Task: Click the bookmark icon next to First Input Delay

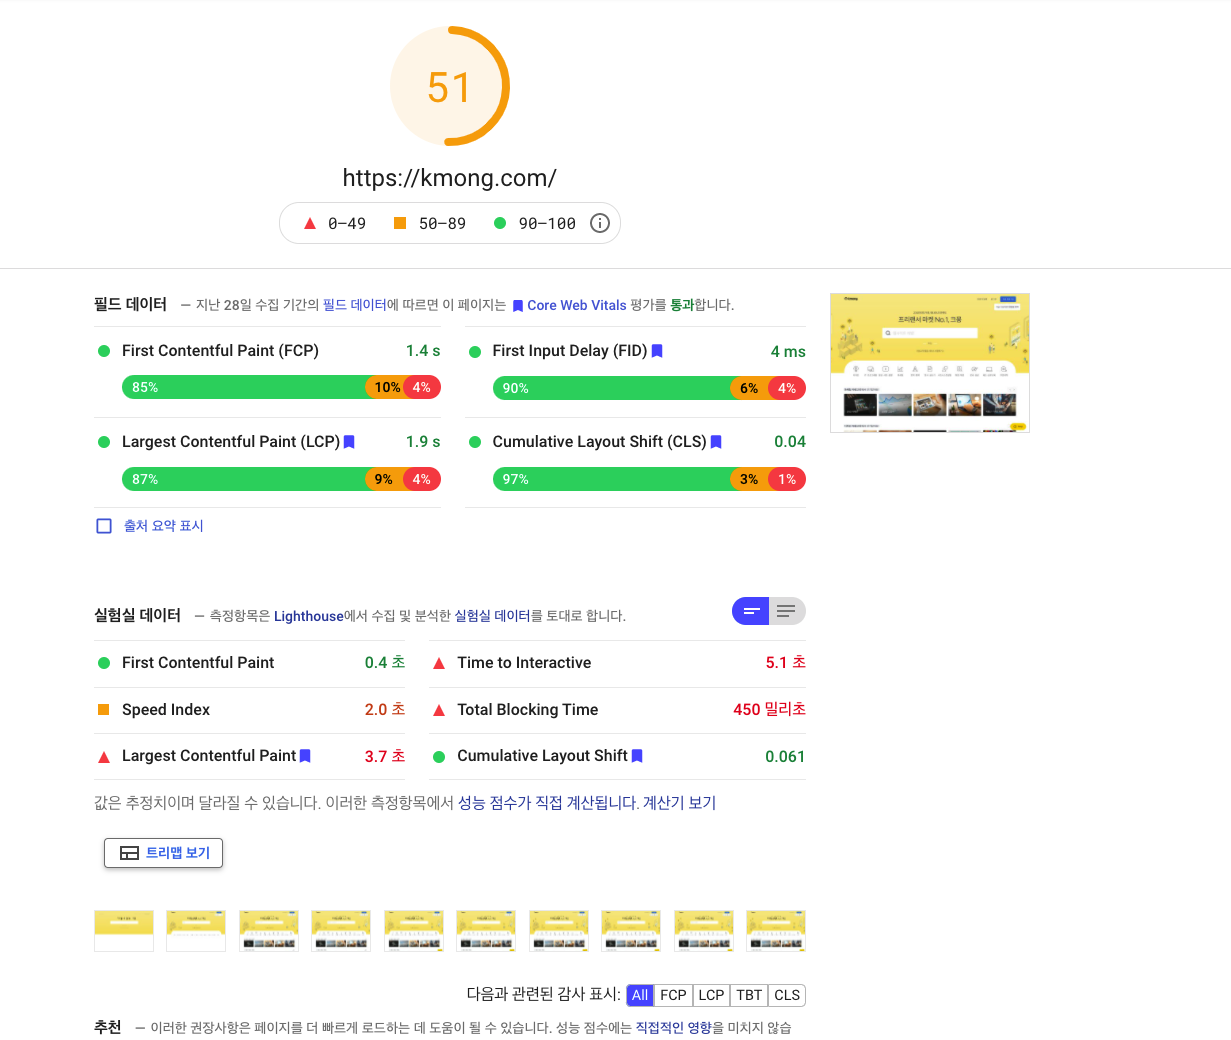Action: pos(657,351)
